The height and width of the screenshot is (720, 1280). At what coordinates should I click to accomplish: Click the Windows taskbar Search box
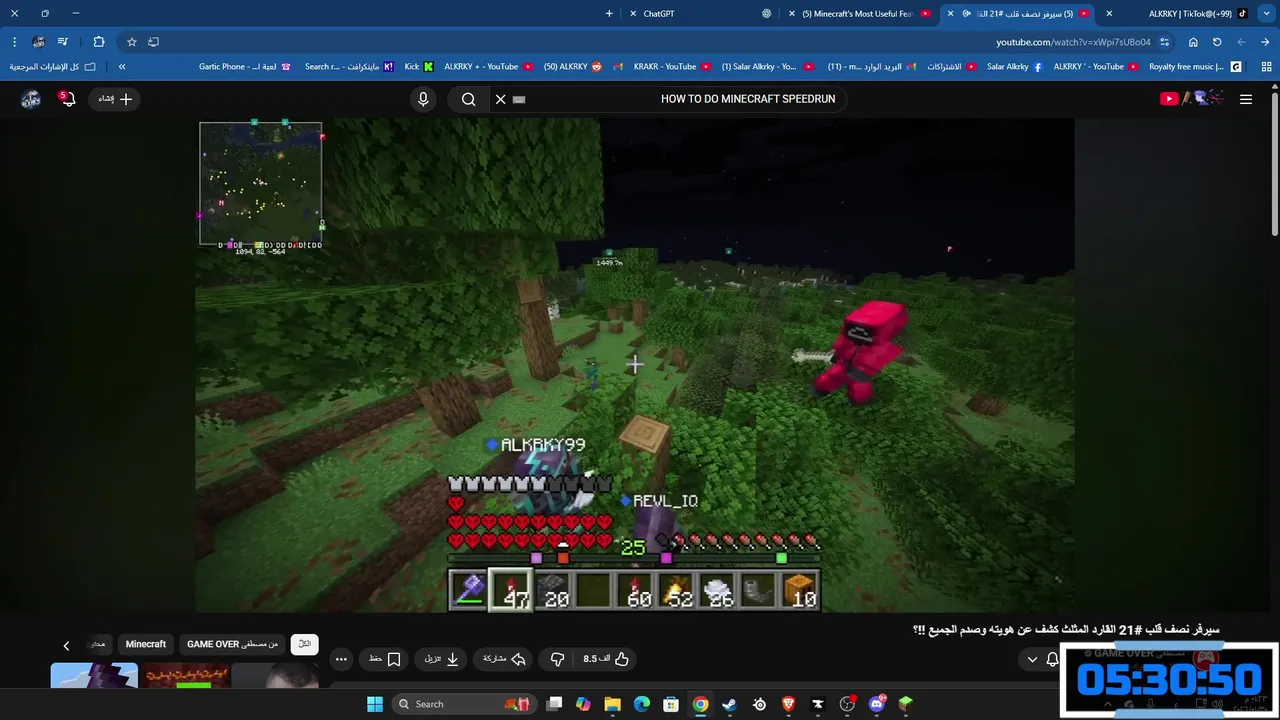(464, 704)
